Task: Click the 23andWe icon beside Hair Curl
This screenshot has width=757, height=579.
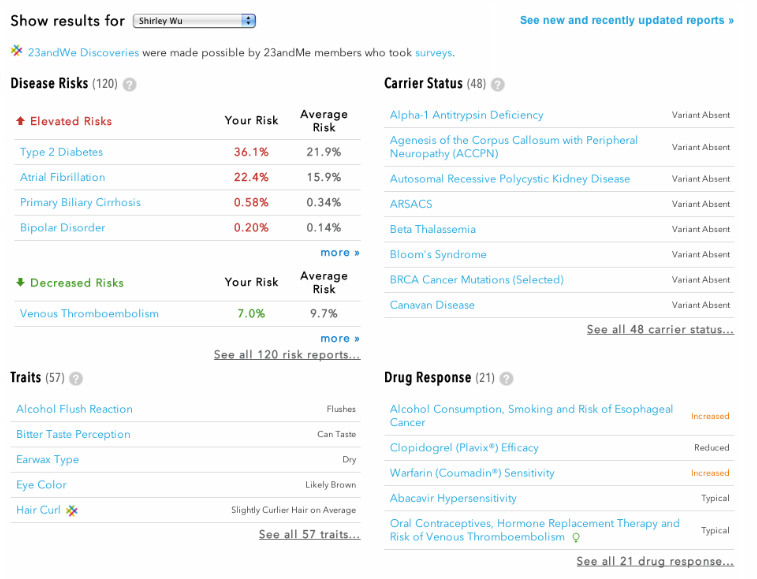Action: click(71, 510)
